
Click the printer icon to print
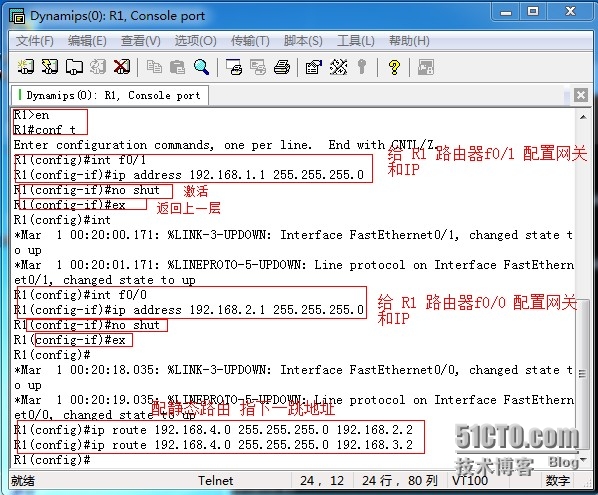click(x=282, y=67)
